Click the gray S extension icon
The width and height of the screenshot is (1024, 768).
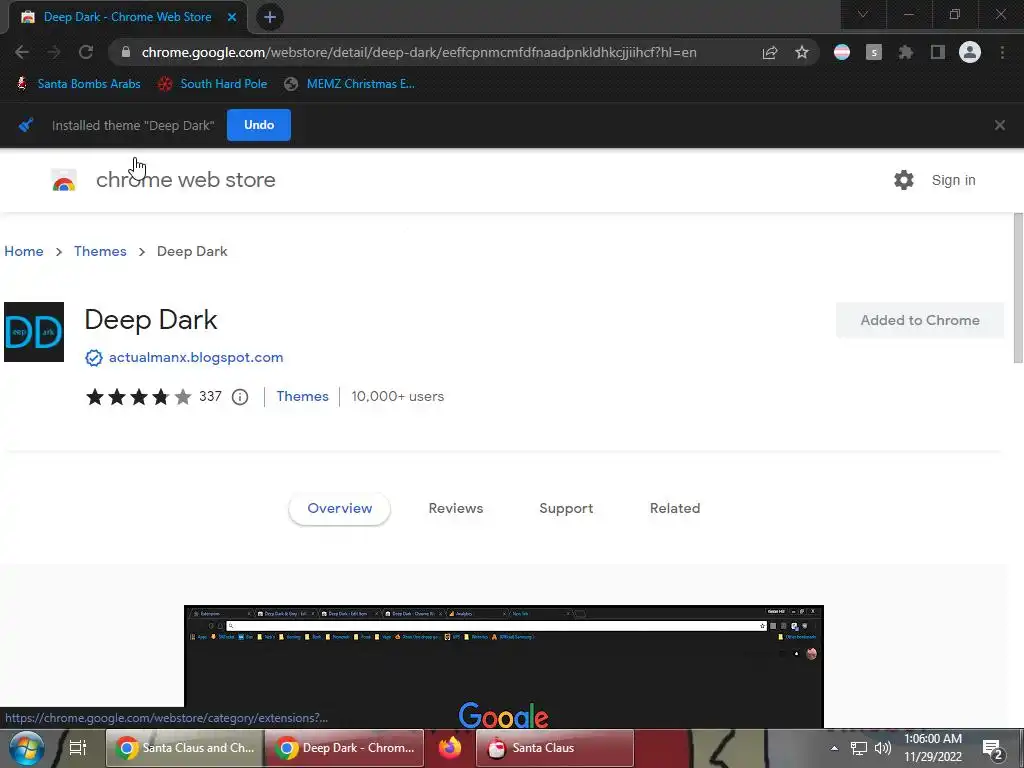pyautogui.click(x=874, y=52)
